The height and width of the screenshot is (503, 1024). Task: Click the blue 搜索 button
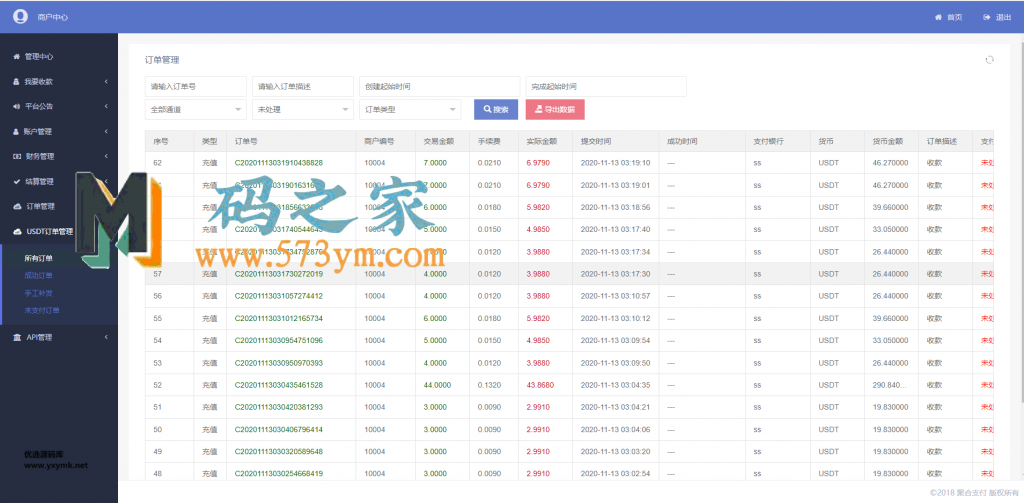point(496,110)
